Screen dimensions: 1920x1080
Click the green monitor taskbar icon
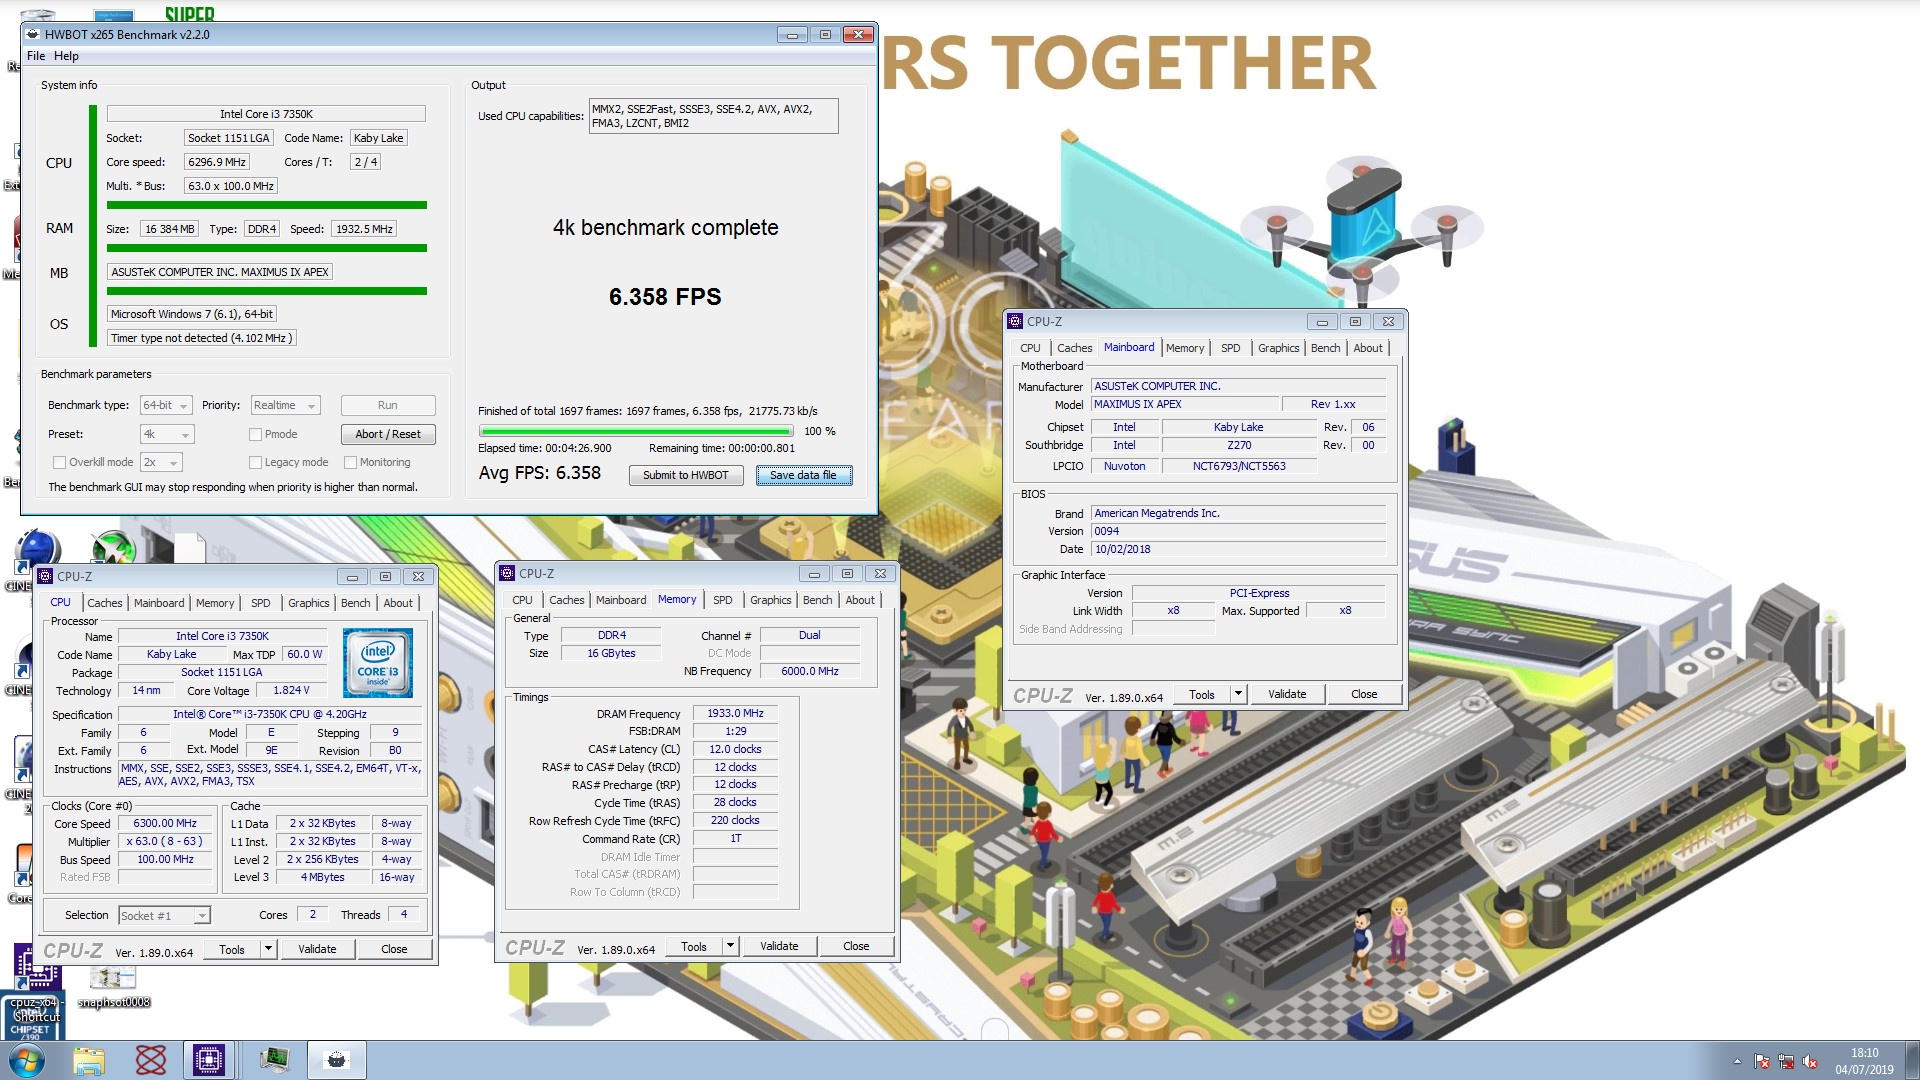(273, 1060)
